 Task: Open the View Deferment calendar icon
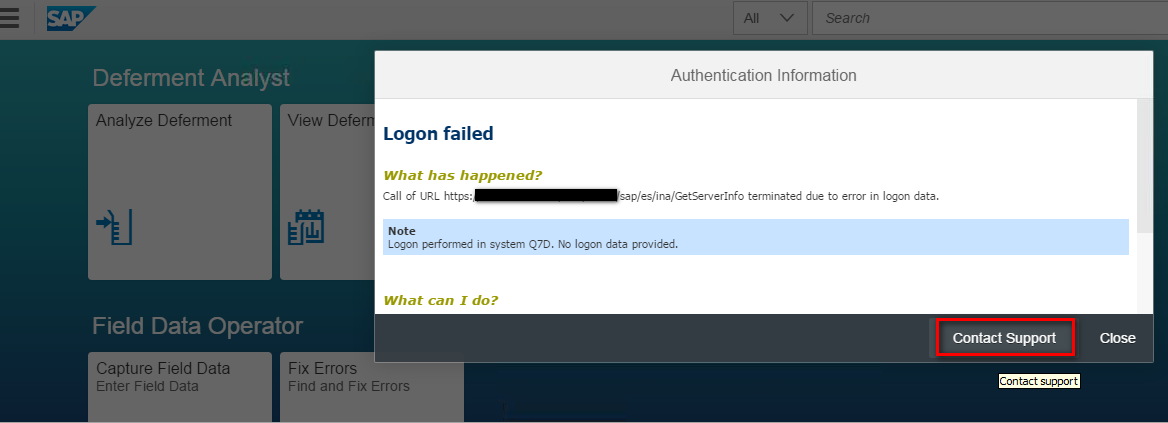pyautogui.click(x=305, y=227)
